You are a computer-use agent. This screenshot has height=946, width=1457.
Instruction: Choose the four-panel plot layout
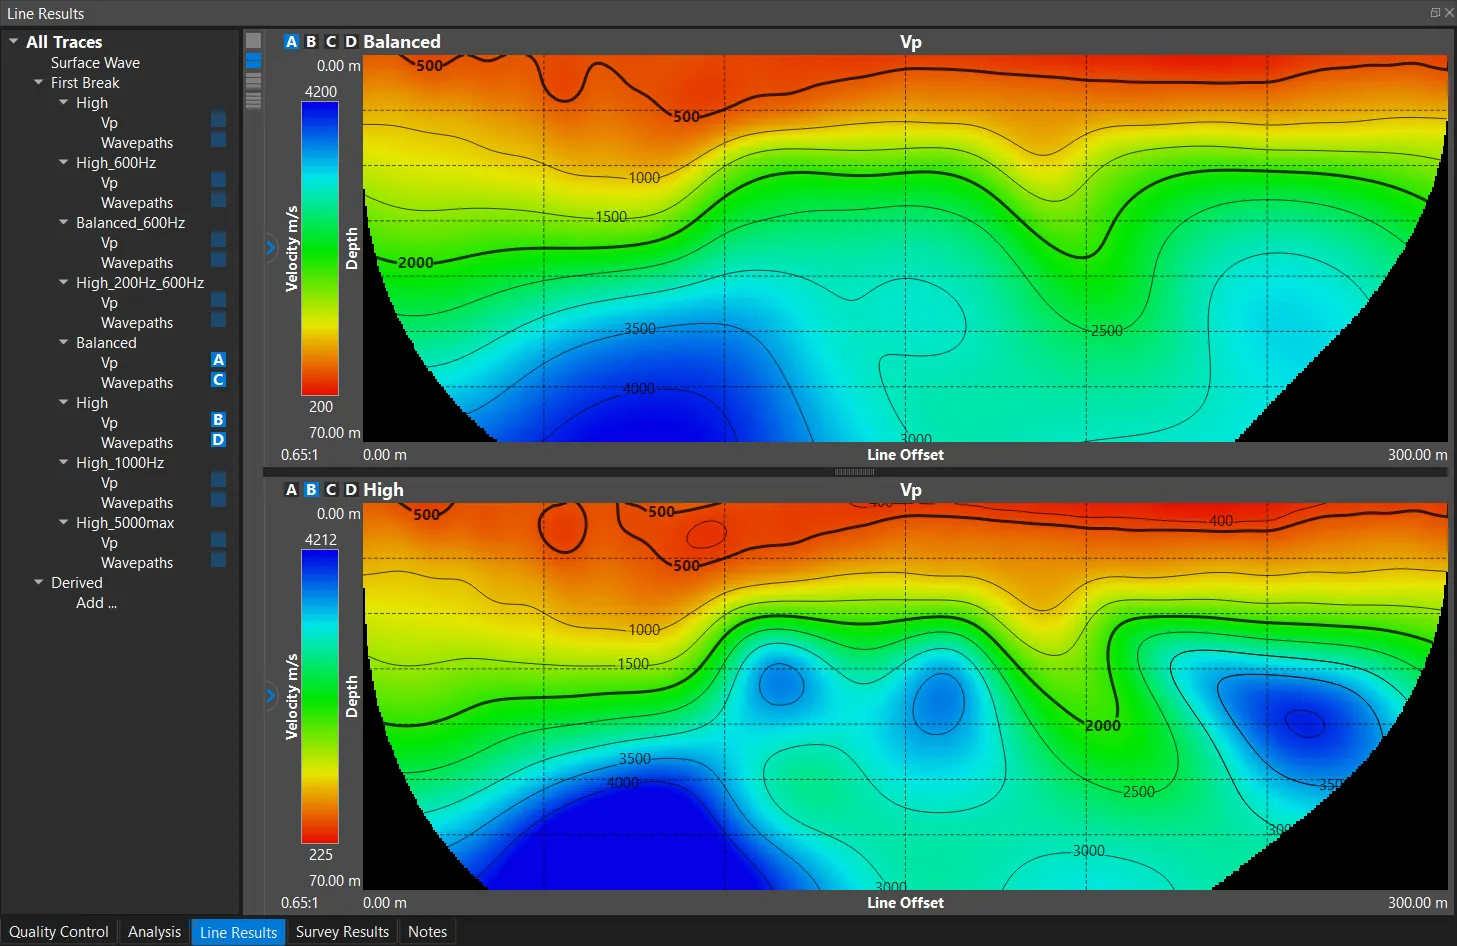[253, 100]
